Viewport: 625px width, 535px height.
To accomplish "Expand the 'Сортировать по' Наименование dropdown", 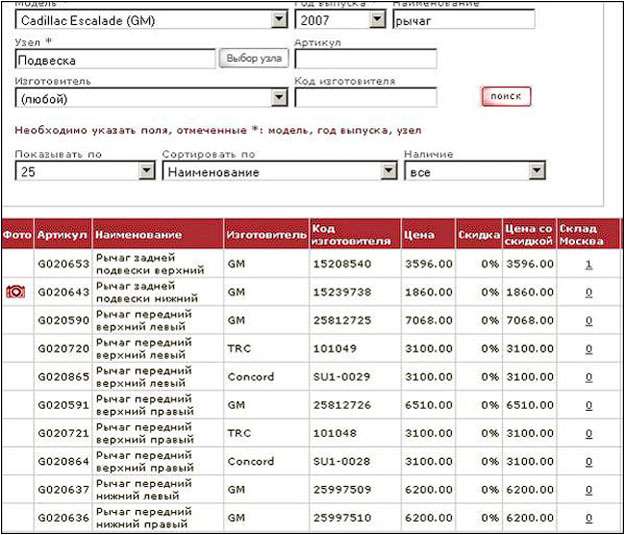I will pyautogui.click(x=388, y=172).
